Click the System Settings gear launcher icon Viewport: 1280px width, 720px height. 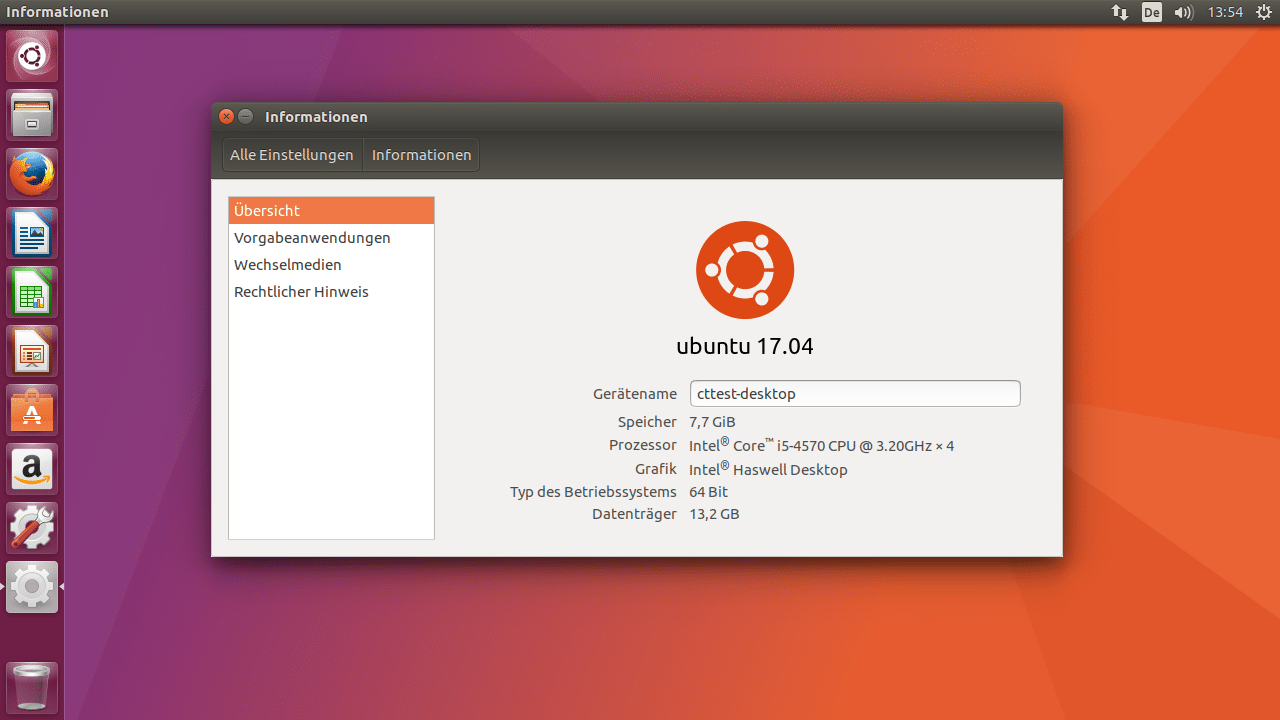[x=32, y=587]
